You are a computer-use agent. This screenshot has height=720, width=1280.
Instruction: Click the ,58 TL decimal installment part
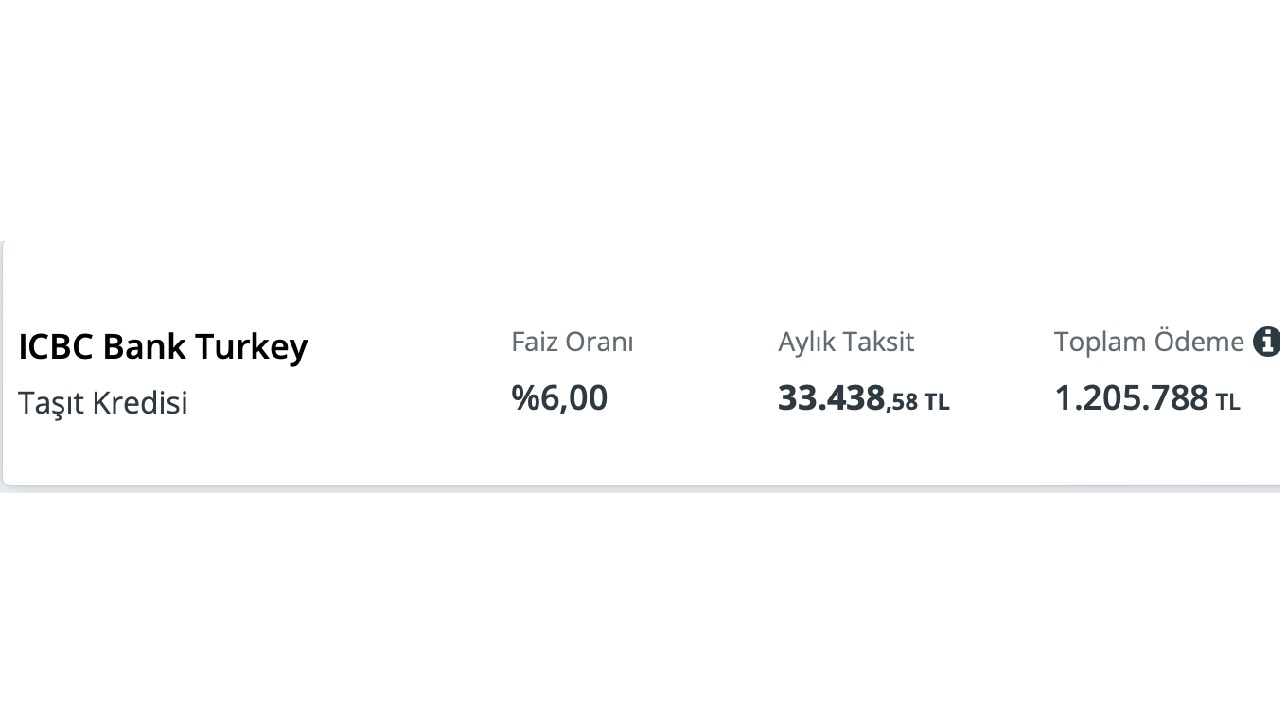point(918,402)
